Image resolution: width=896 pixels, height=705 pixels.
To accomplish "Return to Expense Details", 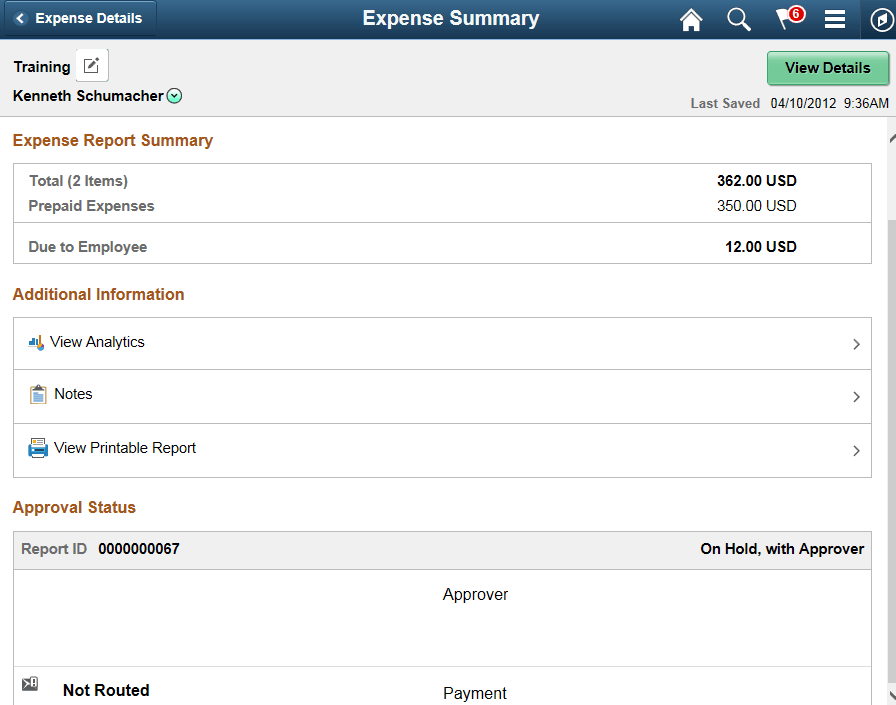I will coord(80,18).
